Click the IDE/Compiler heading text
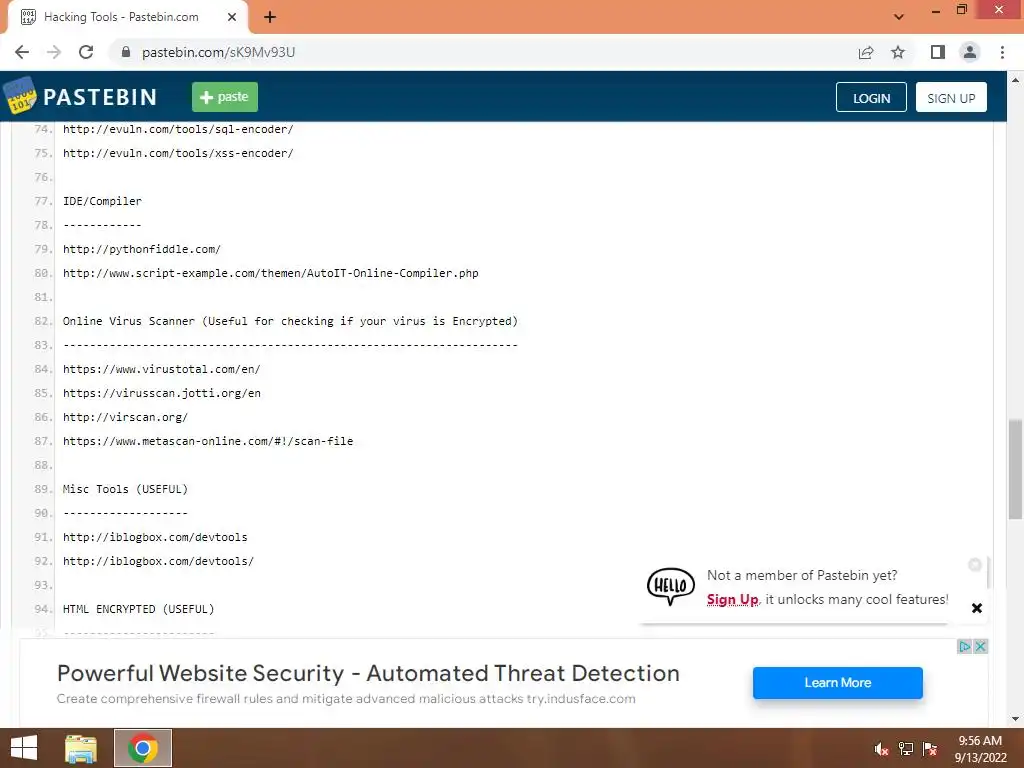Image resolution: width=1024 pixels, height=768 pixels. (102, 201)
